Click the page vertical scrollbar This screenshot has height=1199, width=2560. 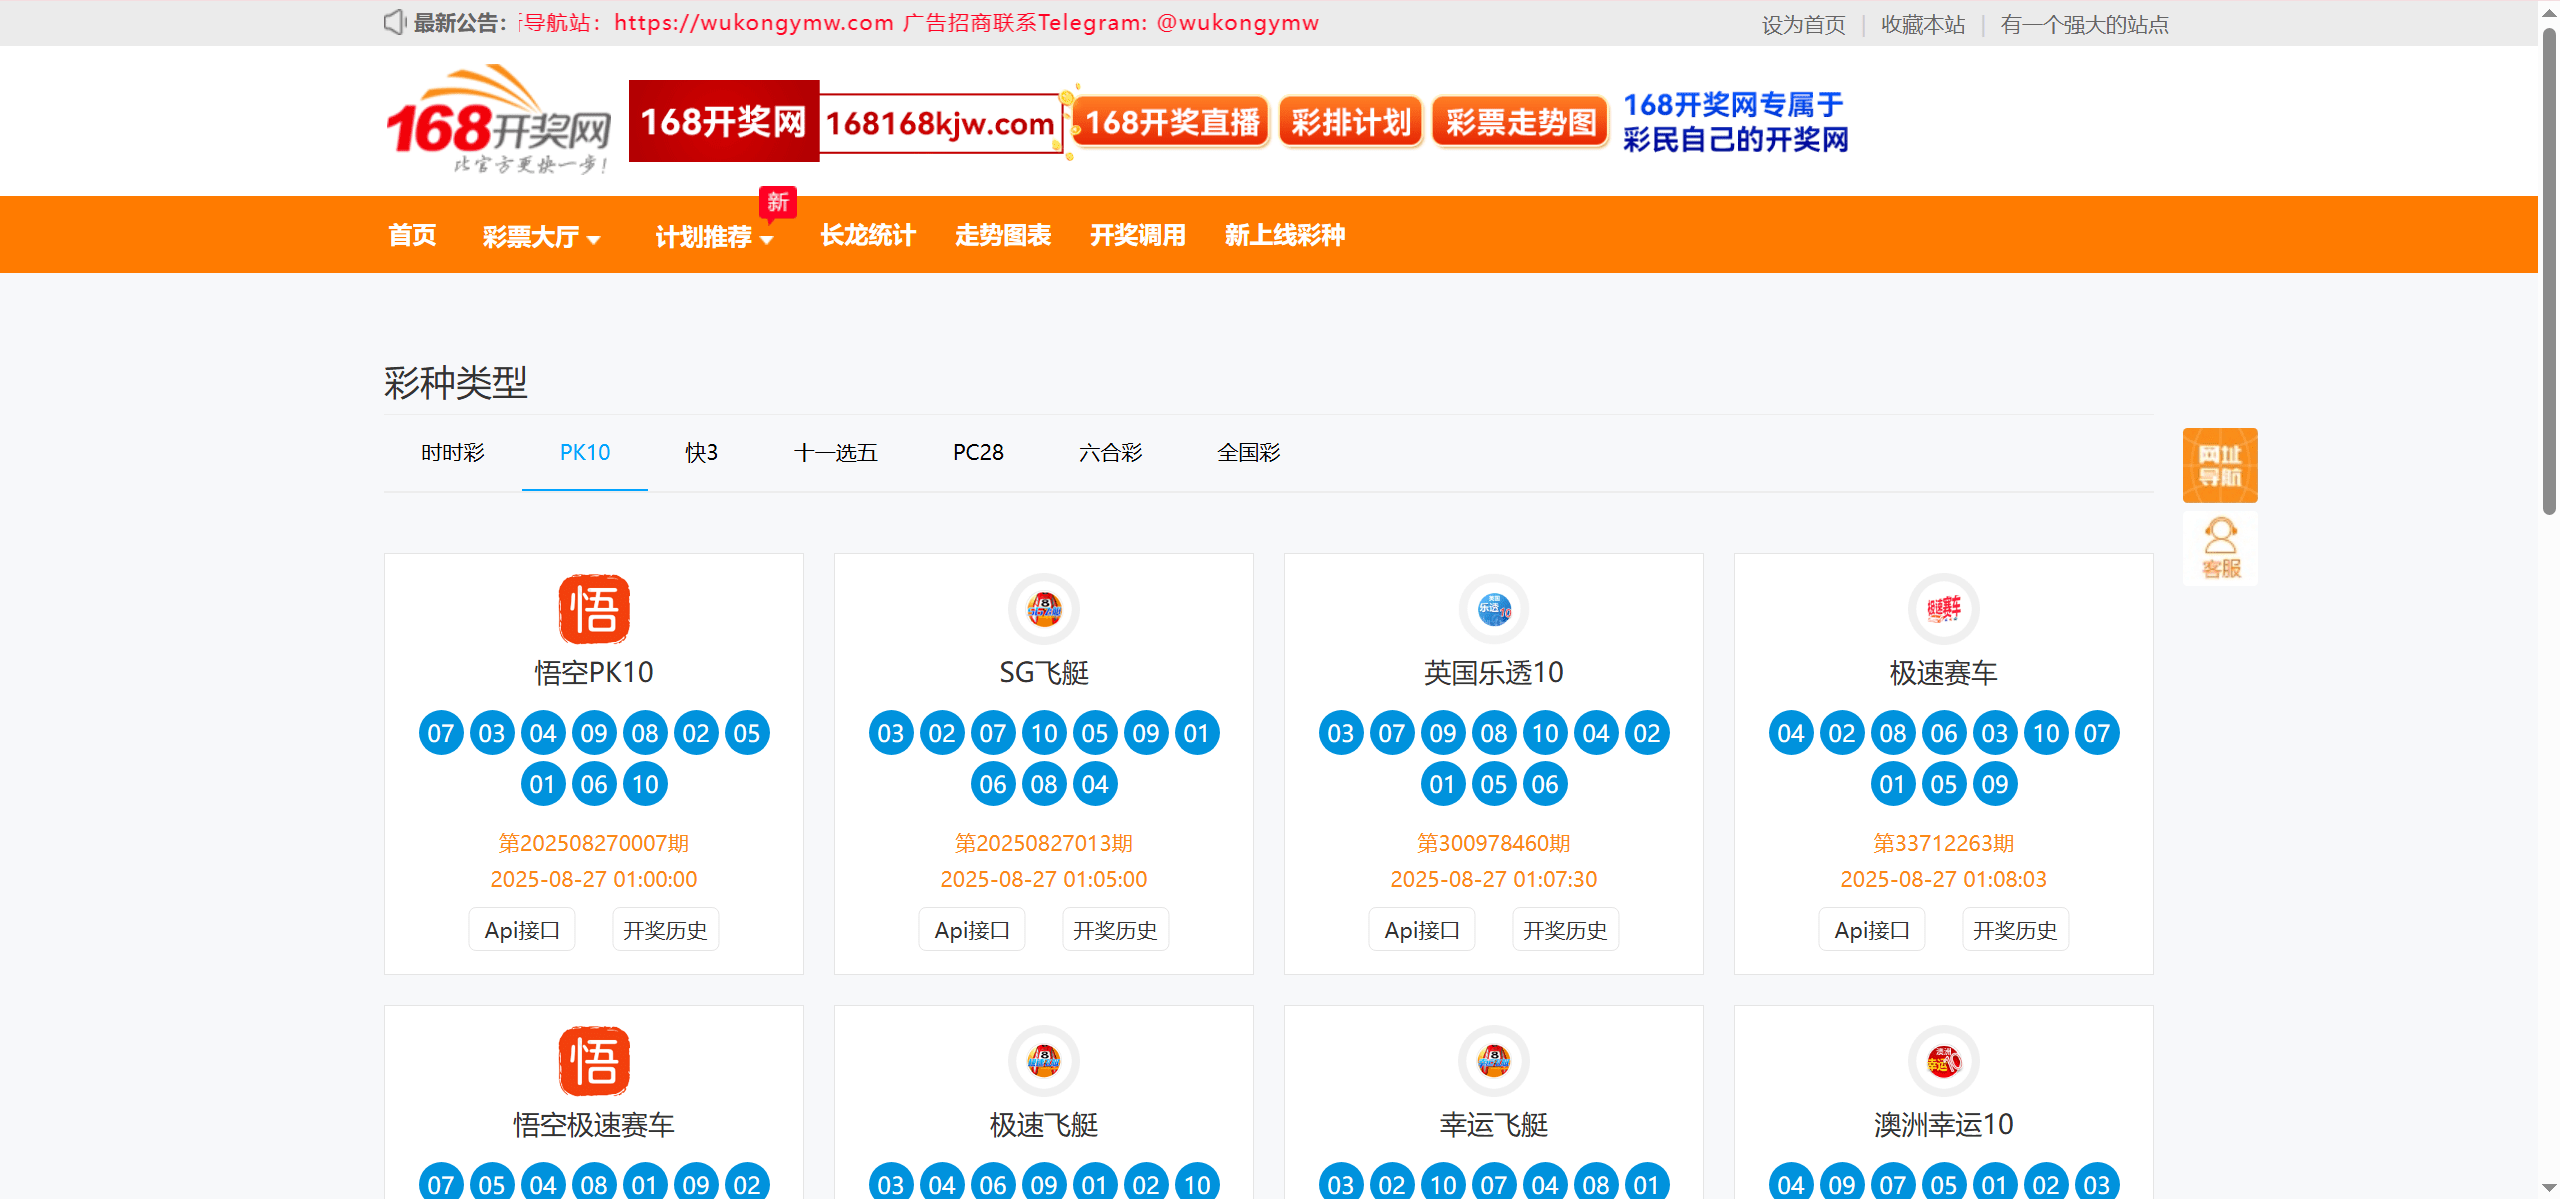(2549, 270)
